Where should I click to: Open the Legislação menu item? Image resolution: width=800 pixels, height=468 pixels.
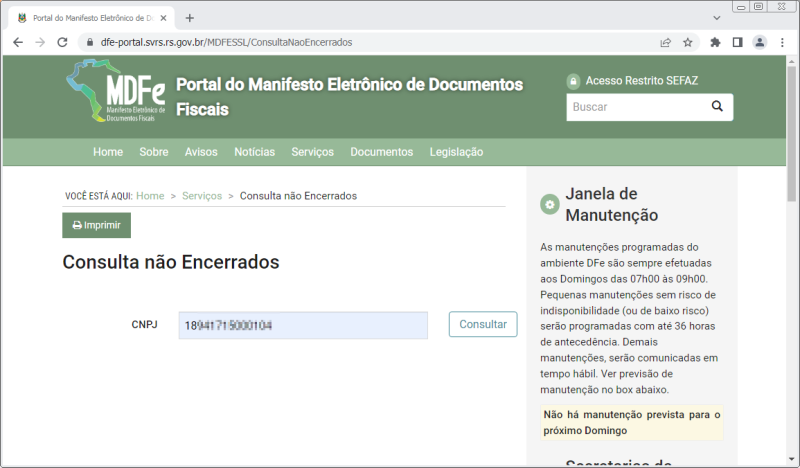[x=456, y=152]
